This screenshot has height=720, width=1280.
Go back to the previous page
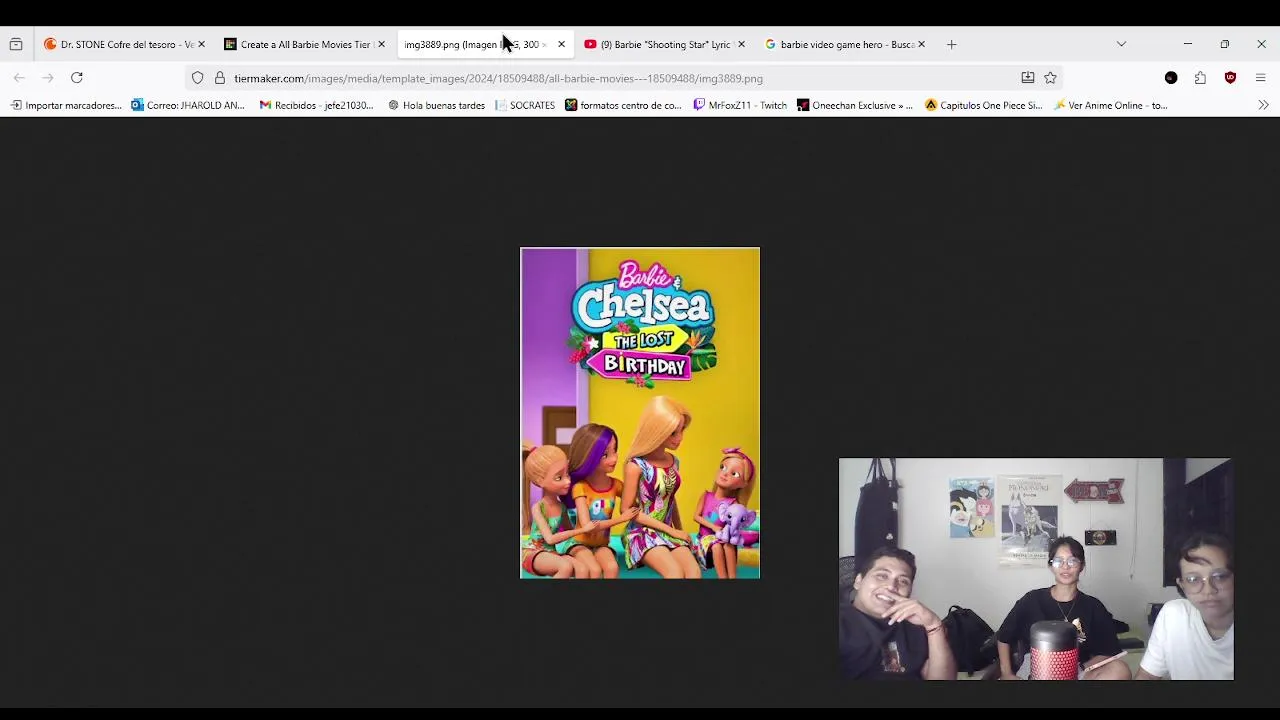click(19, 78)
